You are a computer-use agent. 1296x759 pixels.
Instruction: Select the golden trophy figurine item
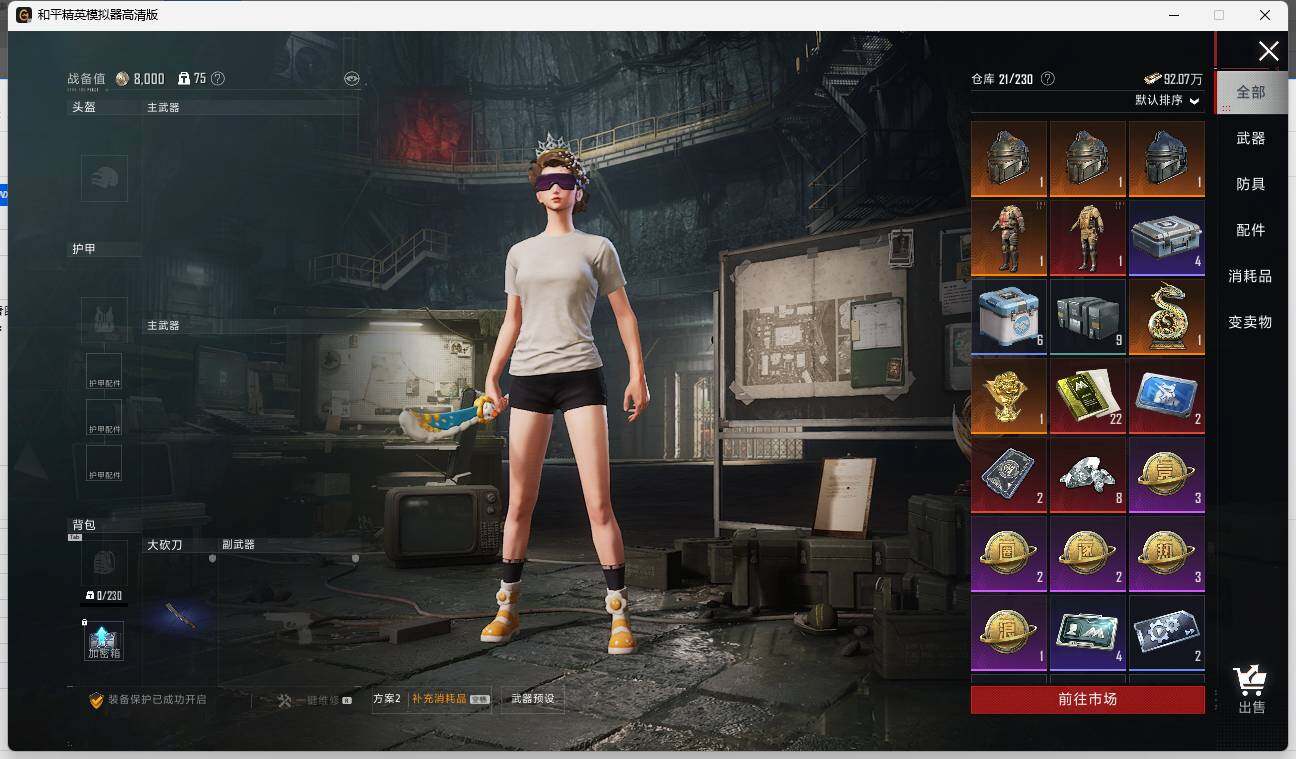1009,395
